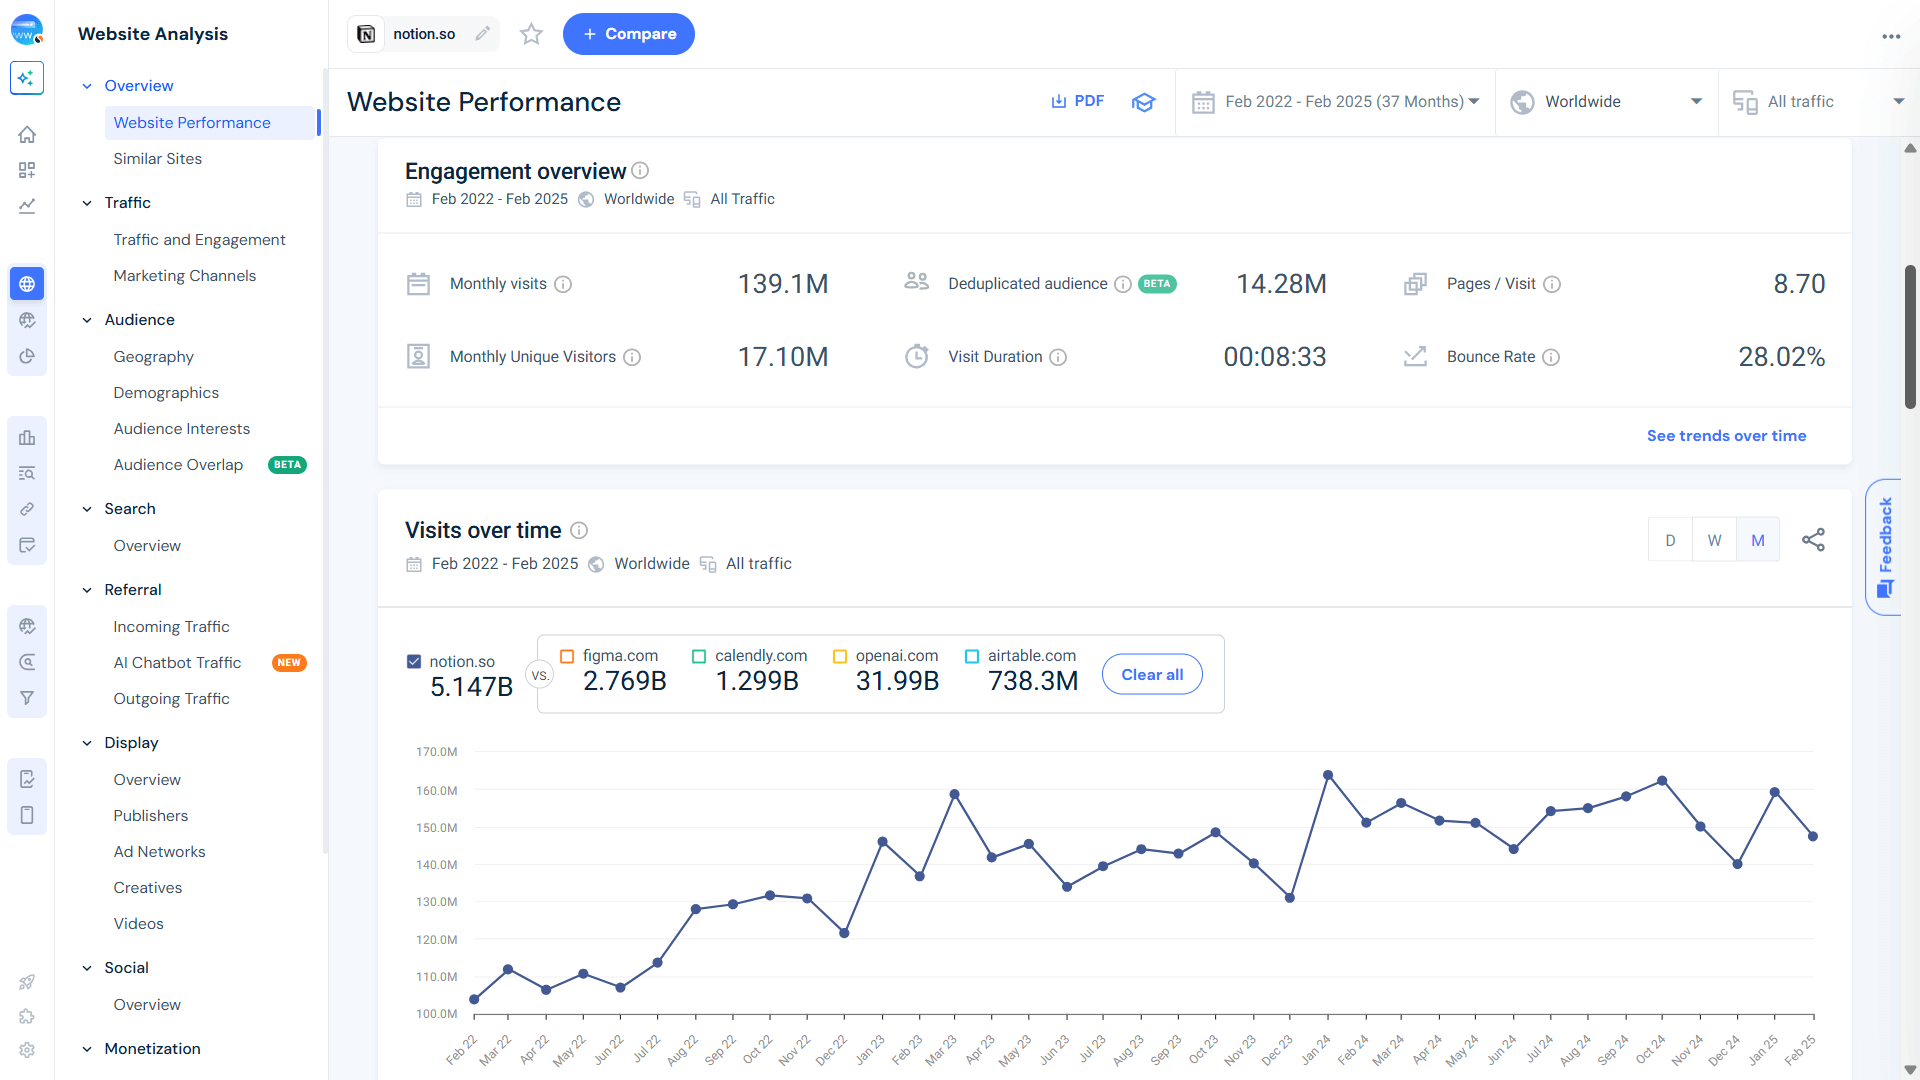Open the settings gear at the sidebar bottom
Image resolution: width=1920 pixels, height=1080 pixels.
[27, 1050]
